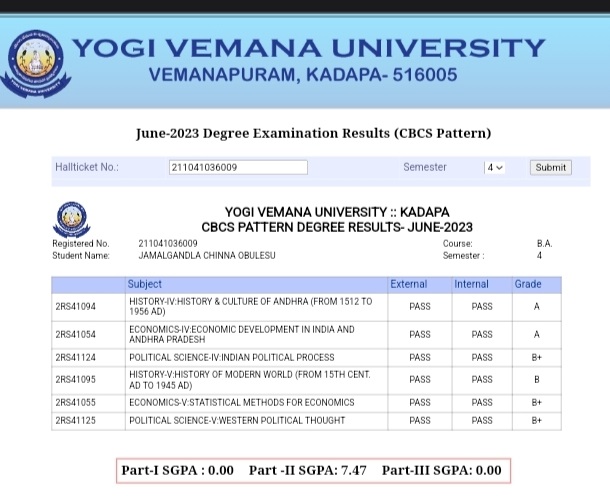Screen dimensions: 610x496
Task: Click History & Culture of Andhra subject name
Action: [x=251, y=307]
